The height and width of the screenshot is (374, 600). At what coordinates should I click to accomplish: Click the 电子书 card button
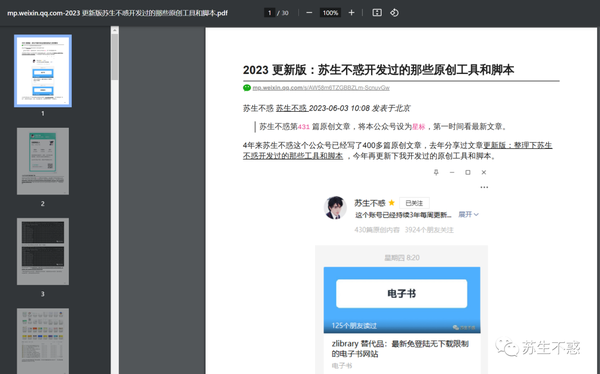click(401, 294)
